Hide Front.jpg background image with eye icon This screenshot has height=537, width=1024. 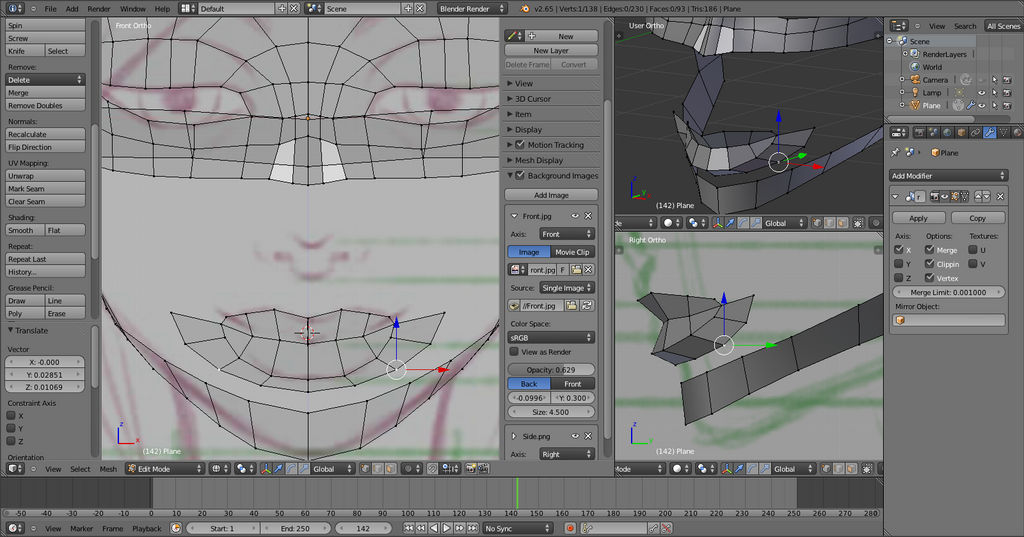pyautogui.click(x=575, y=216)
